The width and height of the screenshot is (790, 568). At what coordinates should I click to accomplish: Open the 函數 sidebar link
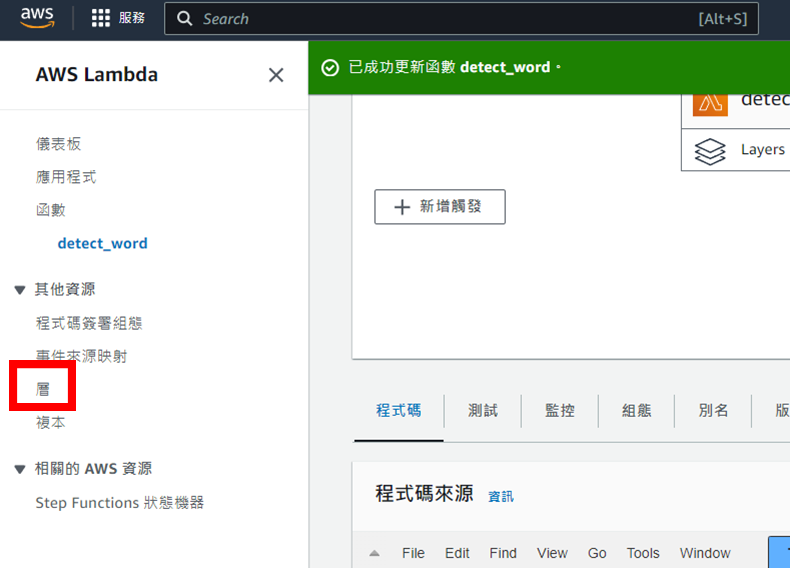[51, 210]
